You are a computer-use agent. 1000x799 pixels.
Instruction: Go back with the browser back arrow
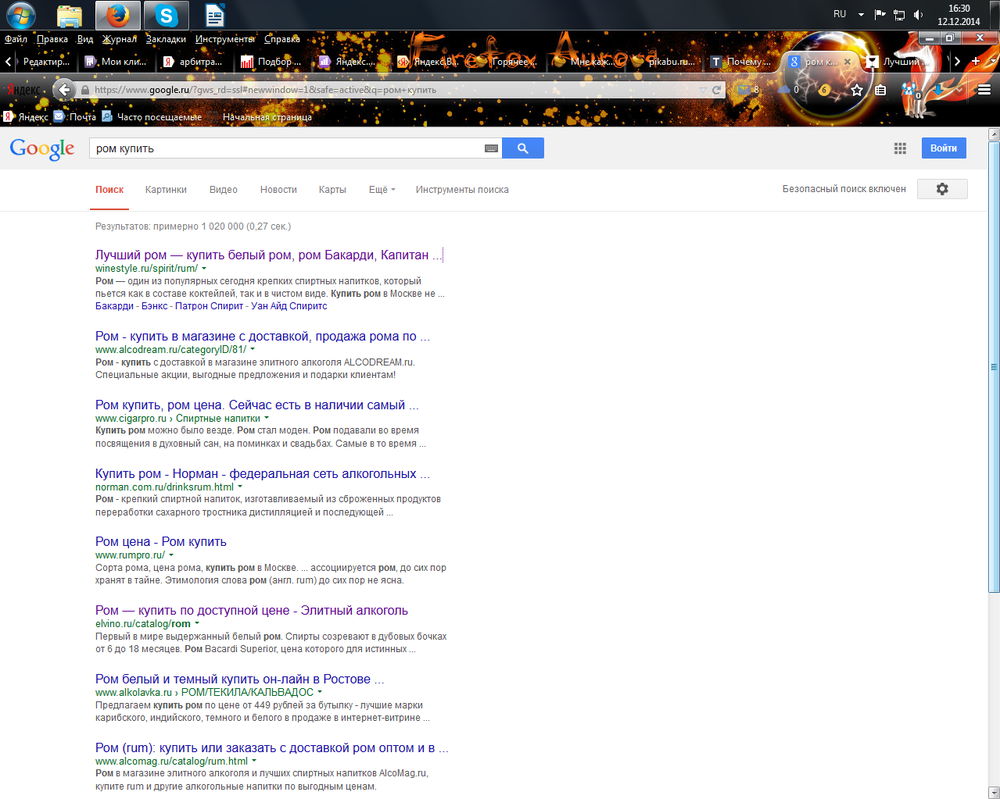click(x=64, y=90)
